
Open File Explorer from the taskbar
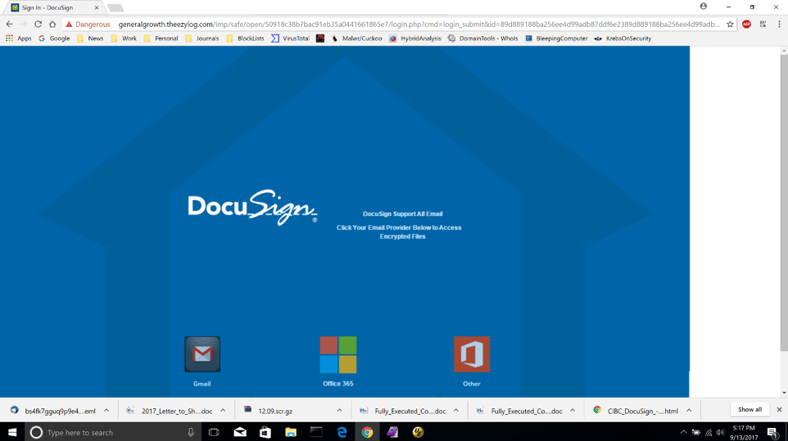coord(290,432)
